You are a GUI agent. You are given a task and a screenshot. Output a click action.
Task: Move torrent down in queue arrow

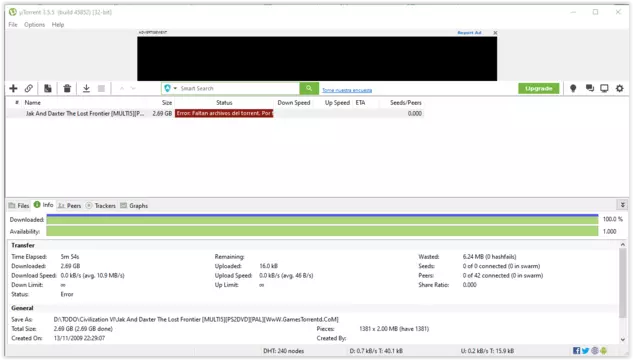pos(133,88)
